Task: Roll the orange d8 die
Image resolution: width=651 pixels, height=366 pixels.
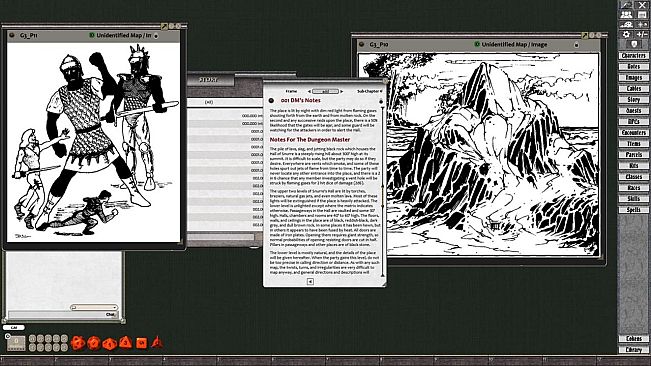Action: tap(125, 343)
